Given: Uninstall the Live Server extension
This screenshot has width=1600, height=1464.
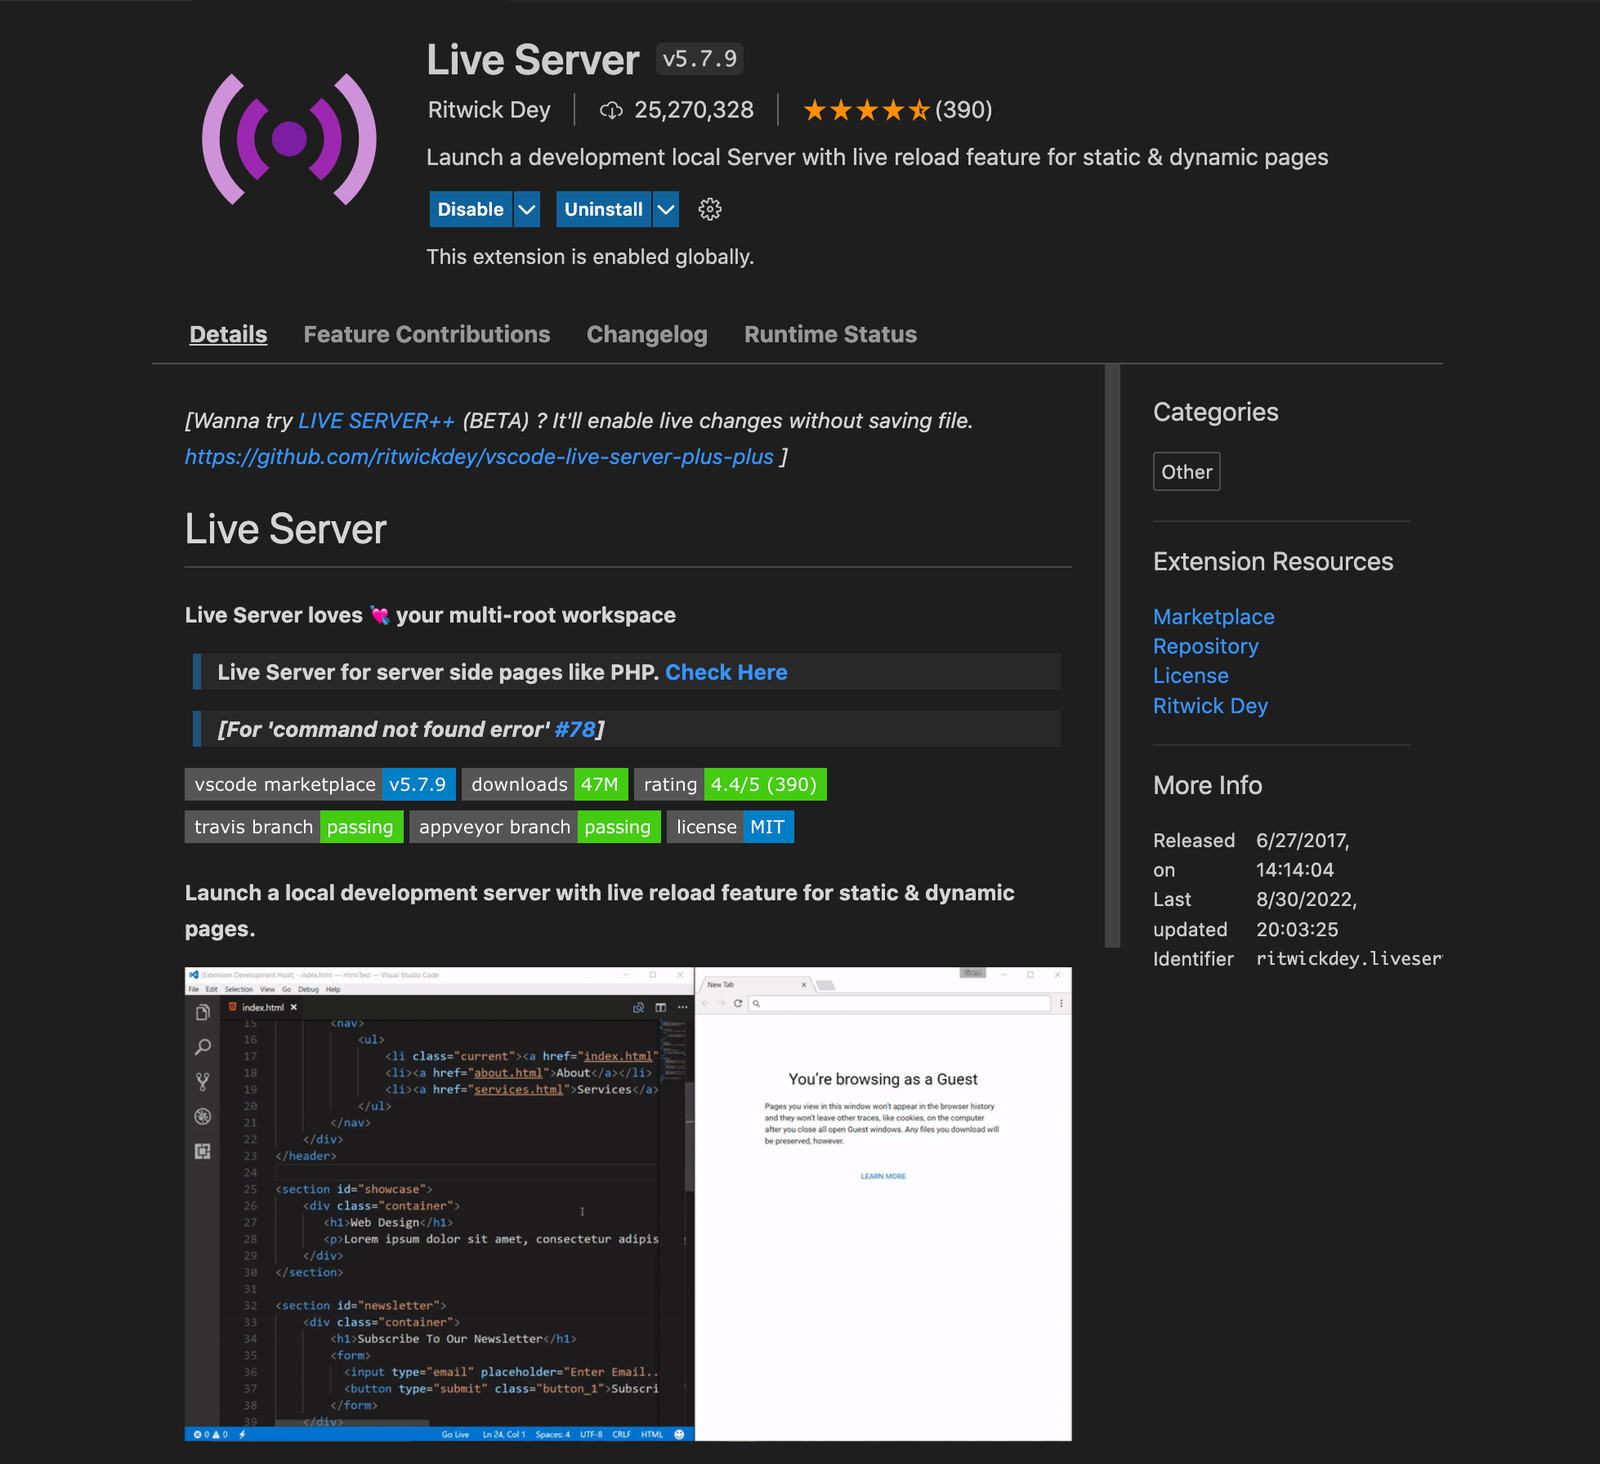Looking at the screenshot, I should click(603, 209).
